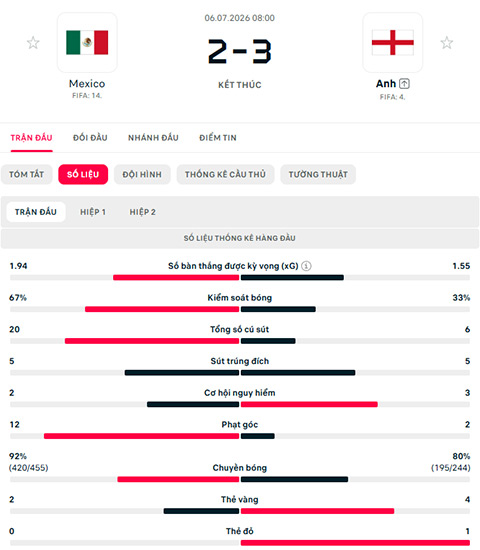Open the England flag team logo
The width and height of the screenshot is (480, 550).
click(393, 42)
